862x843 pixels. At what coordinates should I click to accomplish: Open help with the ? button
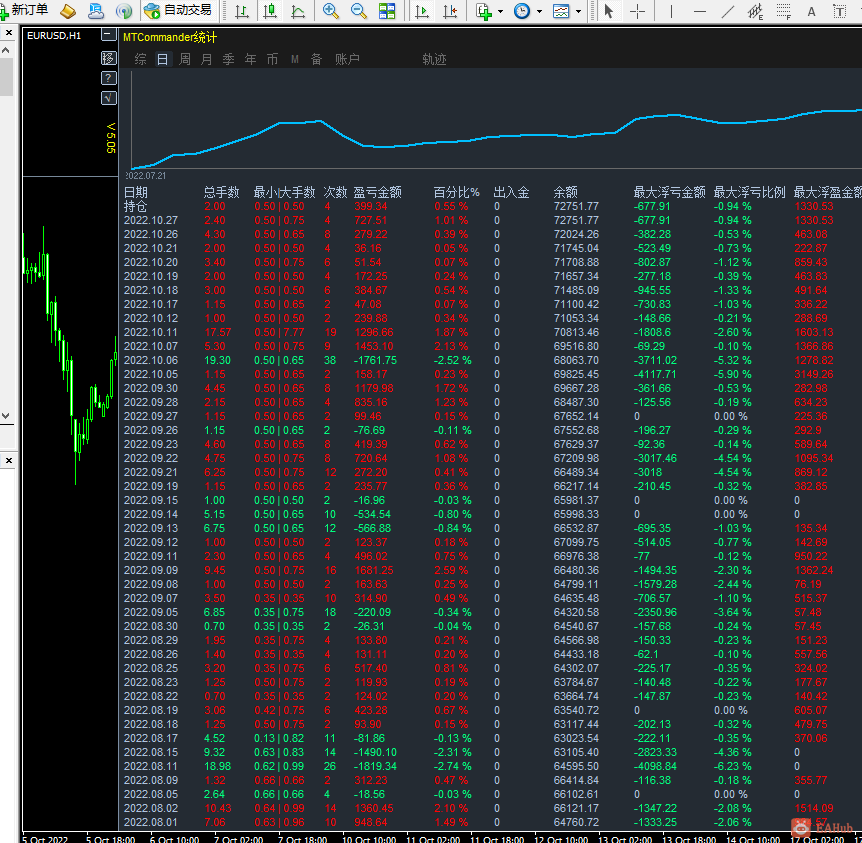(x=109, y=78)
